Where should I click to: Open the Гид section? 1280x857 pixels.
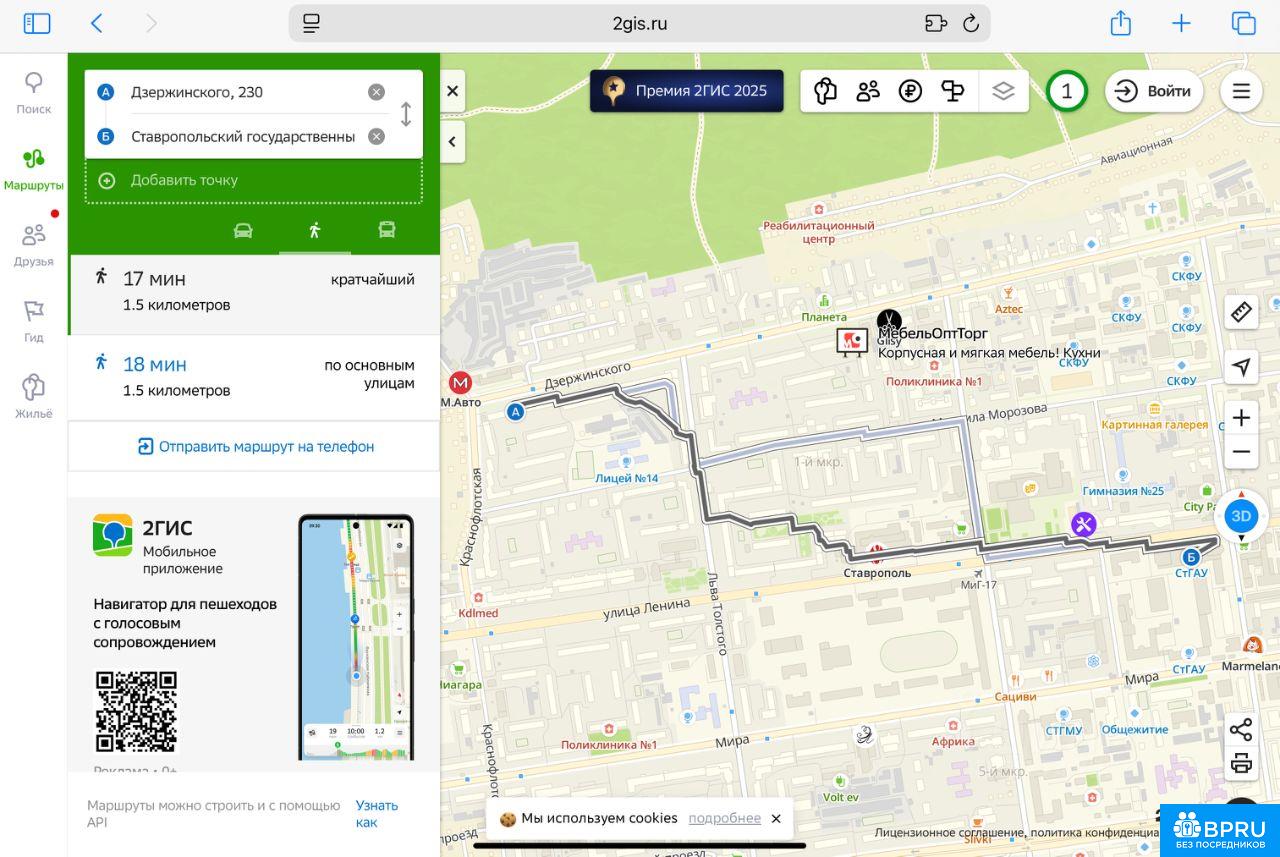point(34,321)
